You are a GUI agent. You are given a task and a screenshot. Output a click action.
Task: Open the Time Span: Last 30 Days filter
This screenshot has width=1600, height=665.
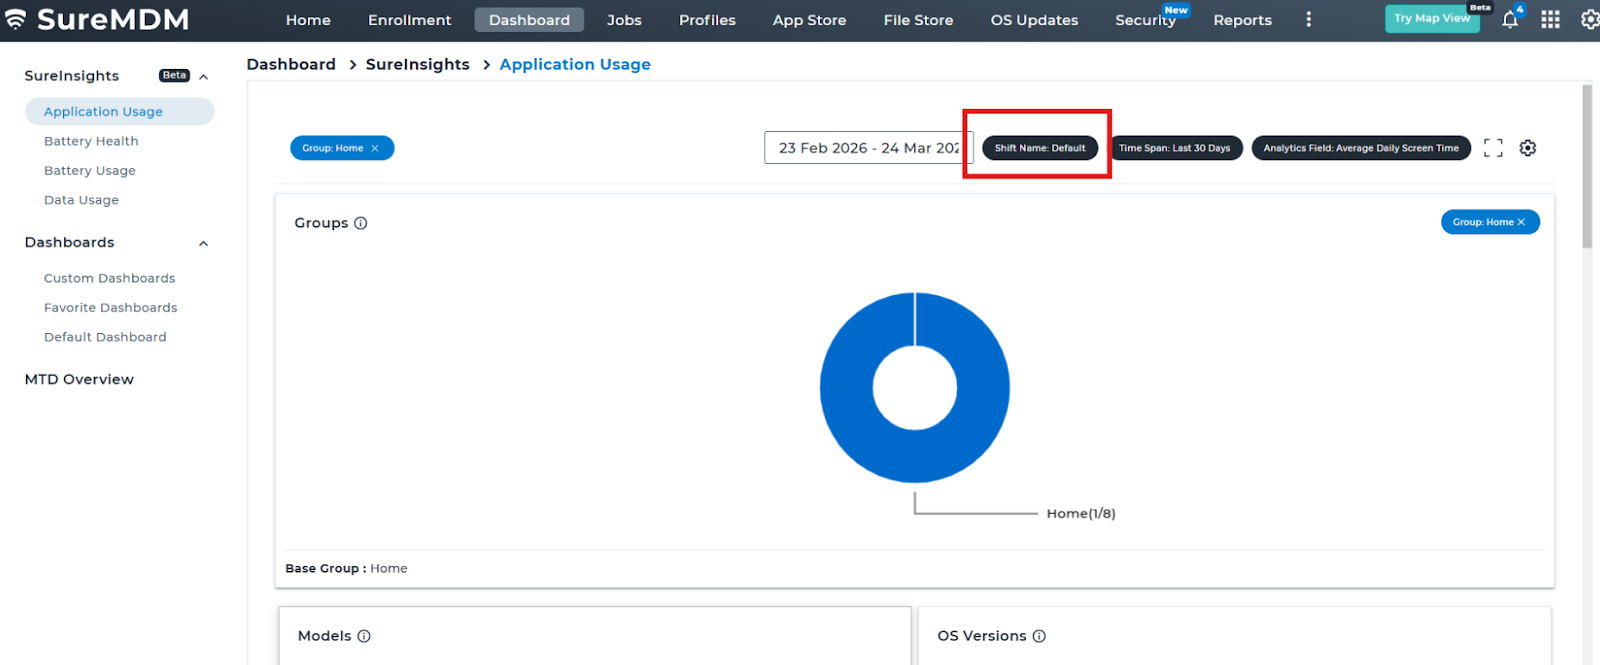coord(1174,148)
